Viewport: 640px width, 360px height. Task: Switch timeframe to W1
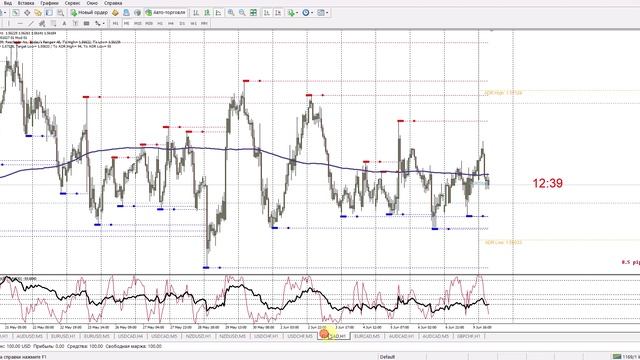(x=193, y=24)
